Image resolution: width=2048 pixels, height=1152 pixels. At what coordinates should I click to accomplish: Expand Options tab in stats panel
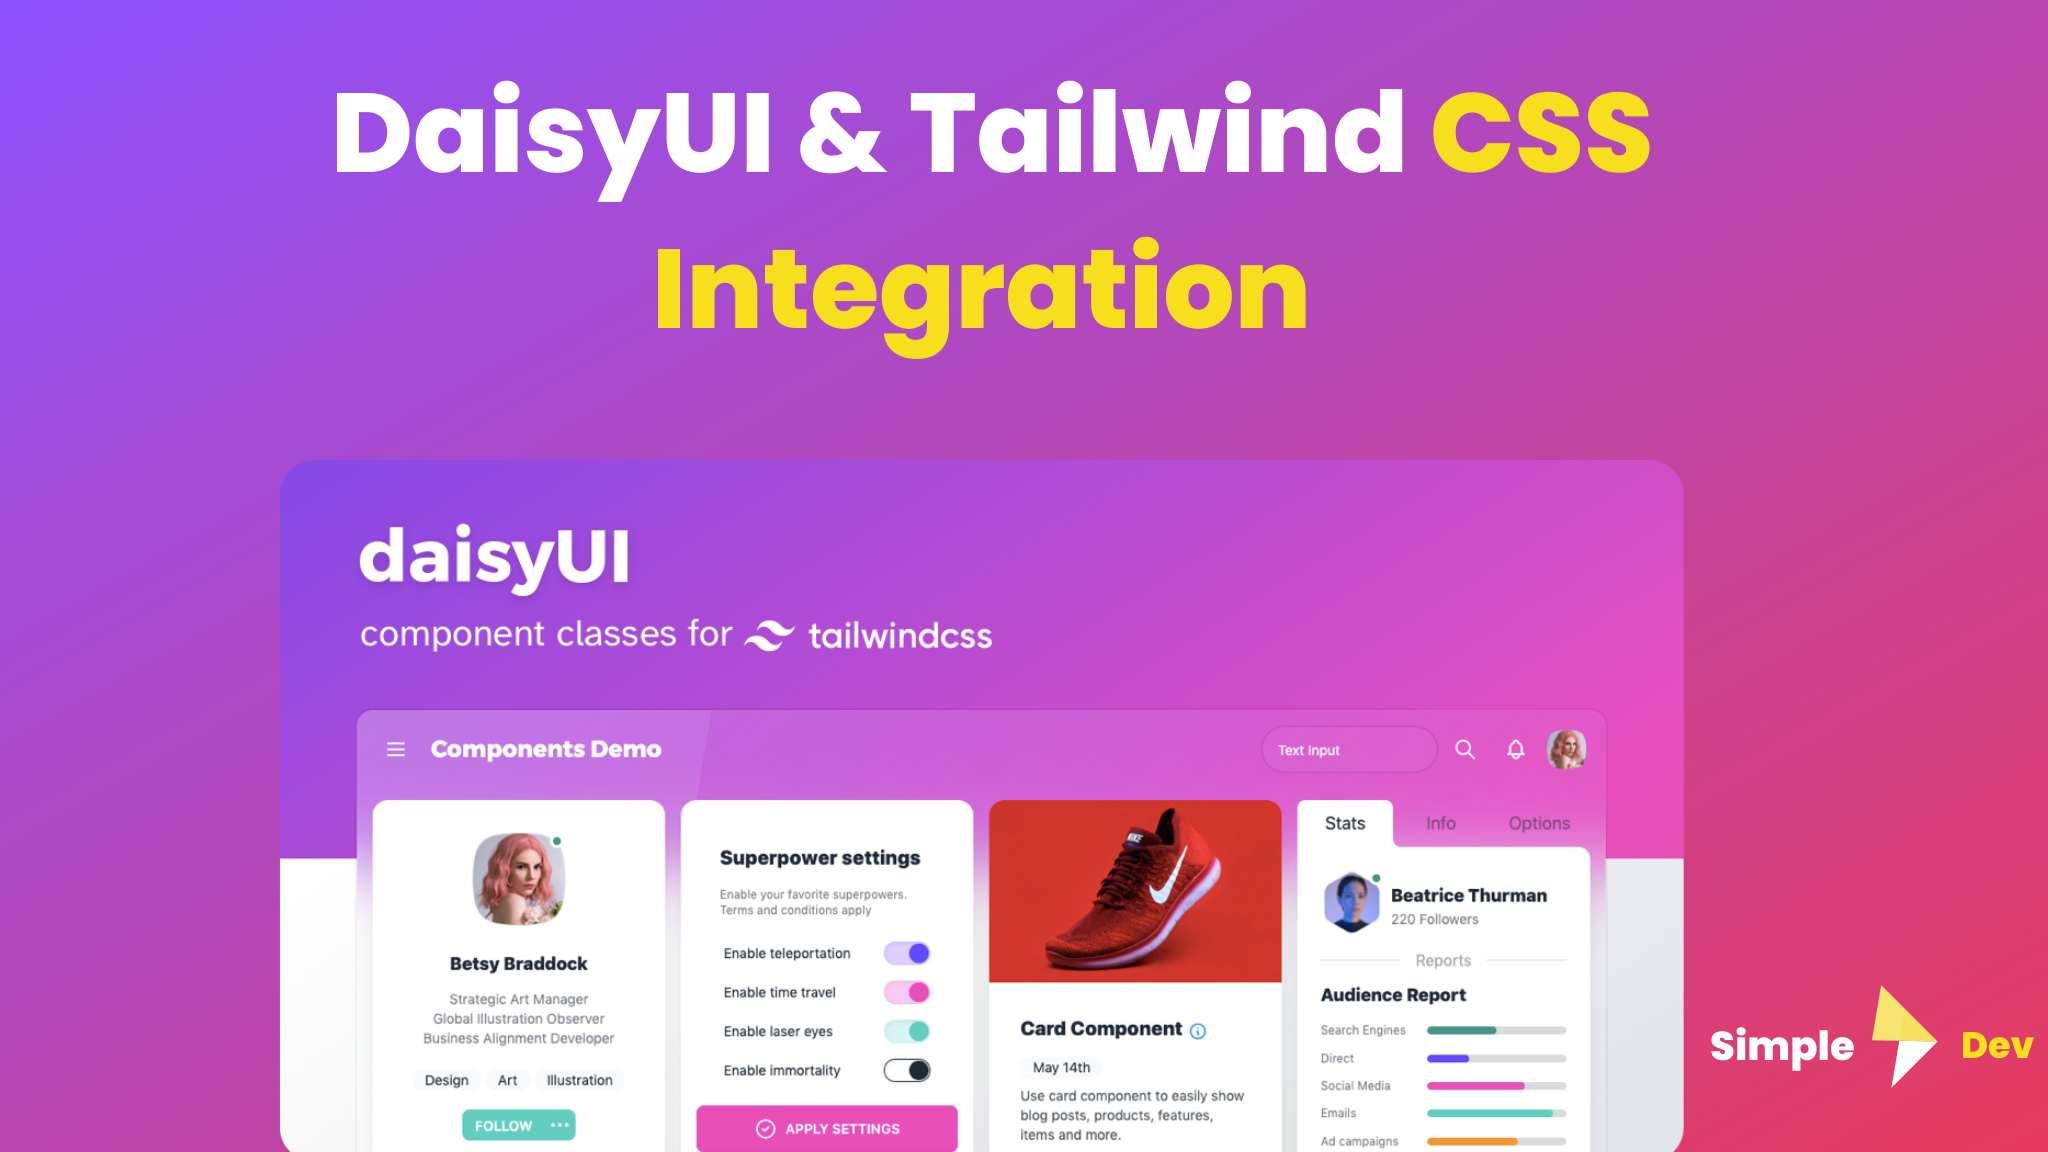[1535, 823]
